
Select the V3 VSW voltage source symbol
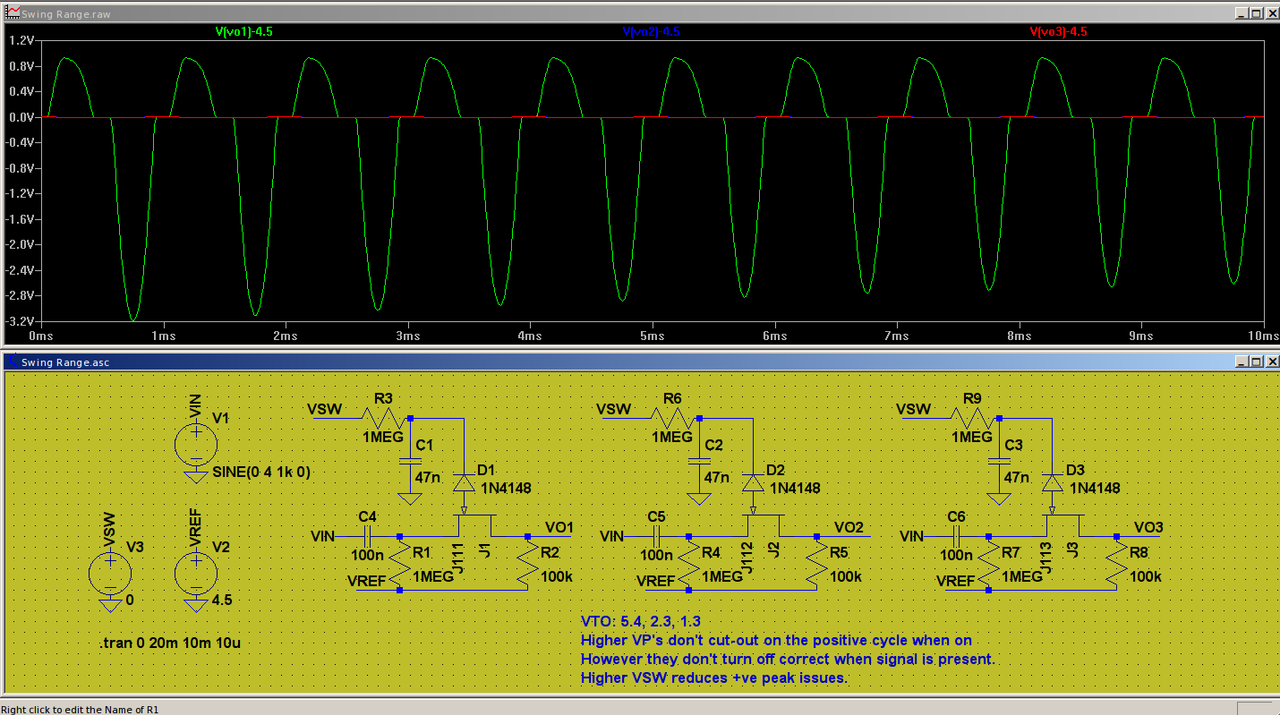[x=110, y=573]
